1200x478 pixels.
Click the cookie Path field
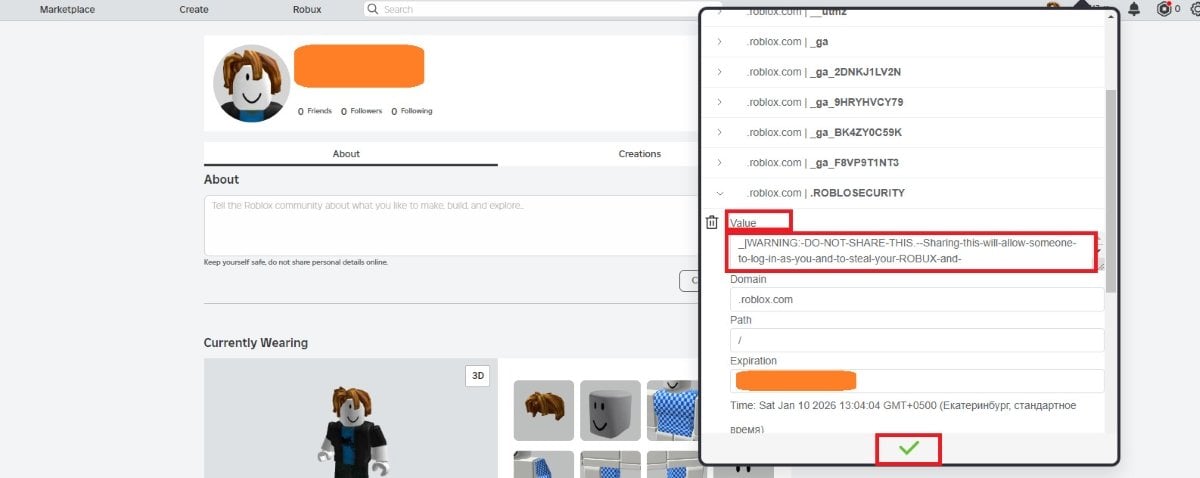pos(917,340)
